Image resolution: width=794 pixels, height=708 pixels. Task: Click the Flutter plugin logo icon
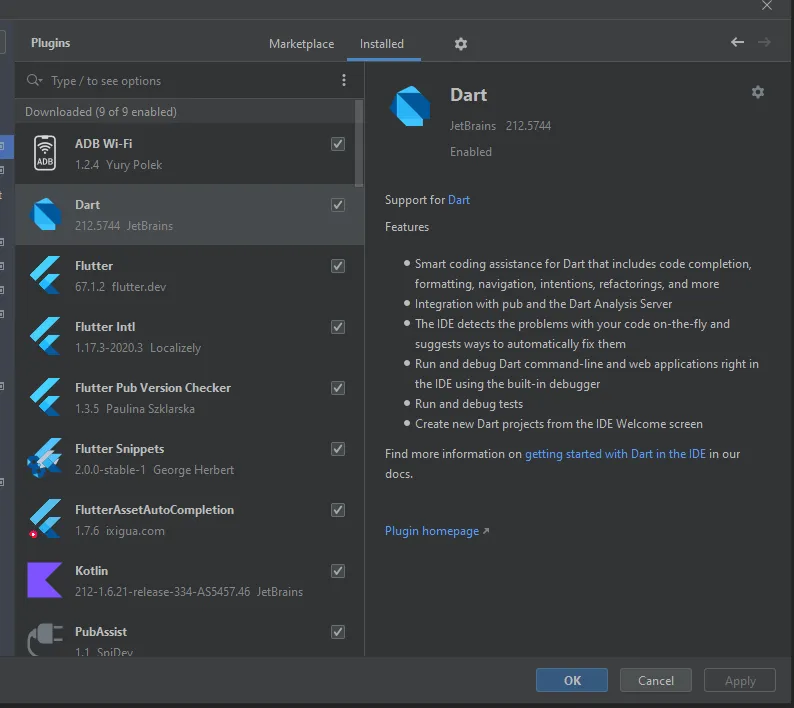click(x=45, y=275)
